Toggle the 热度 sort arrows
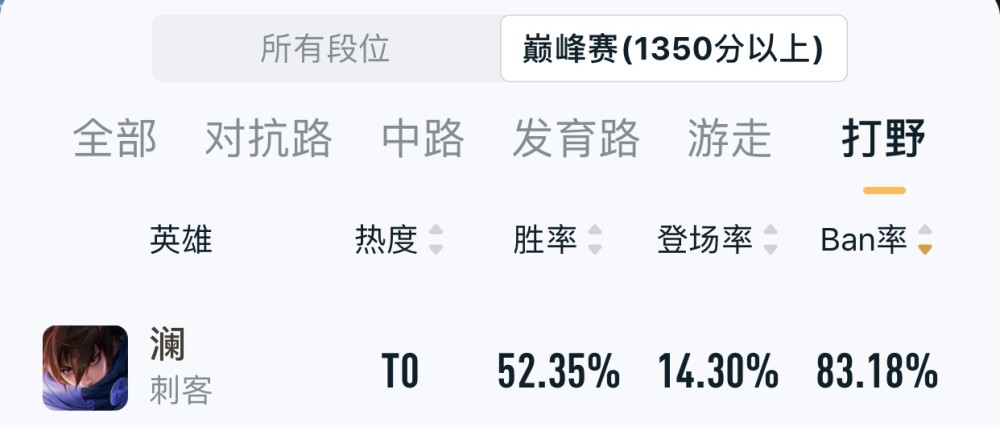1000x427 pixels. click(x=436, y=240)
